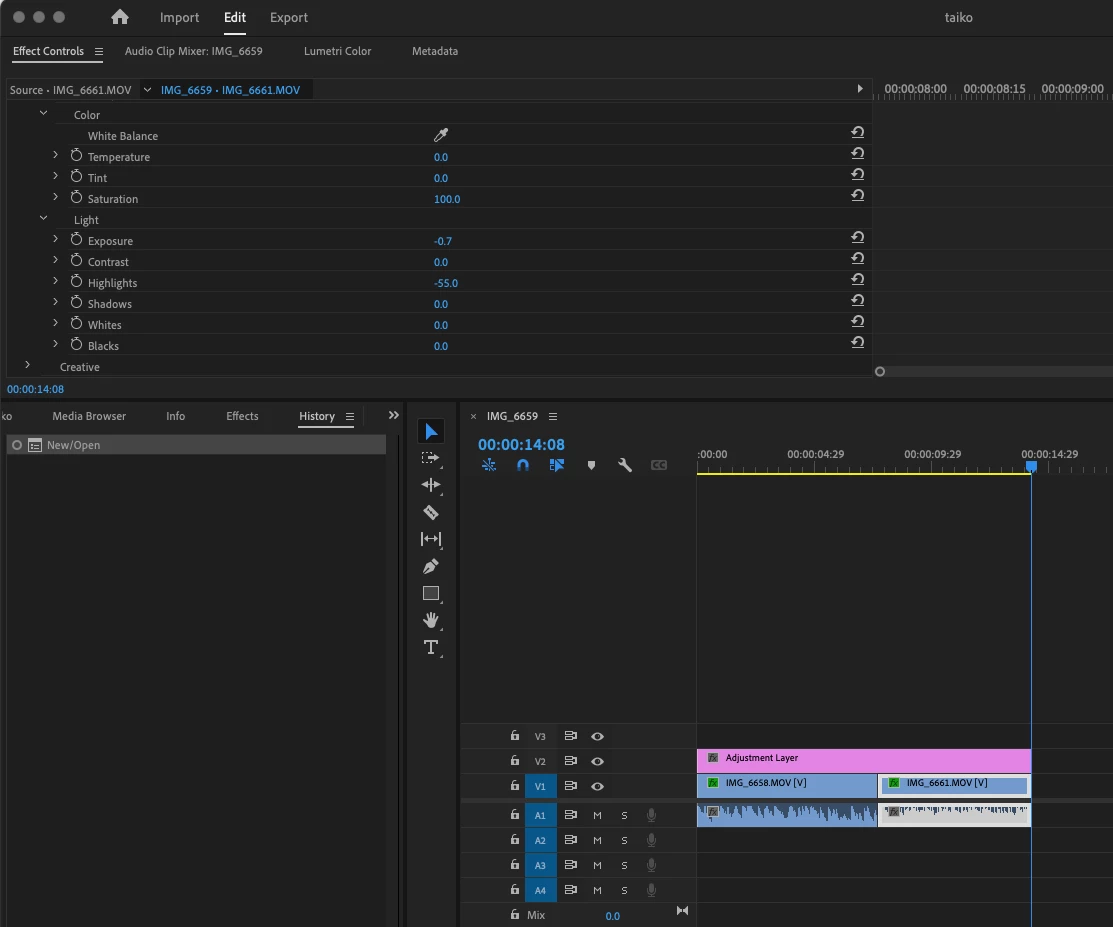Toggle Snap in timeline
1113x927 pixels.
click(x=523, y=465)
